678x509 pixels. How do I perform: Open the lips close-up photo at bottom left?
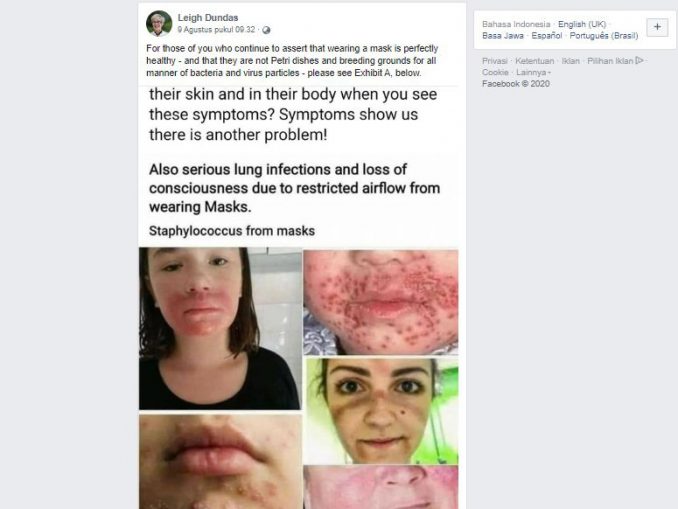221,461
